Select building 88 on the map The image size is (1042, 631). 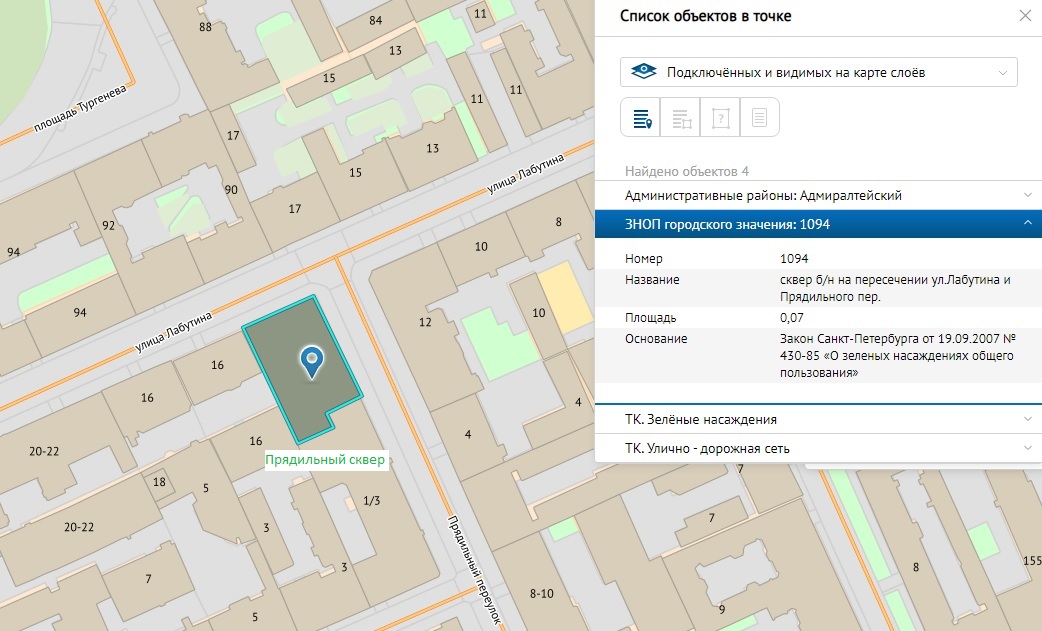[205, 27]
